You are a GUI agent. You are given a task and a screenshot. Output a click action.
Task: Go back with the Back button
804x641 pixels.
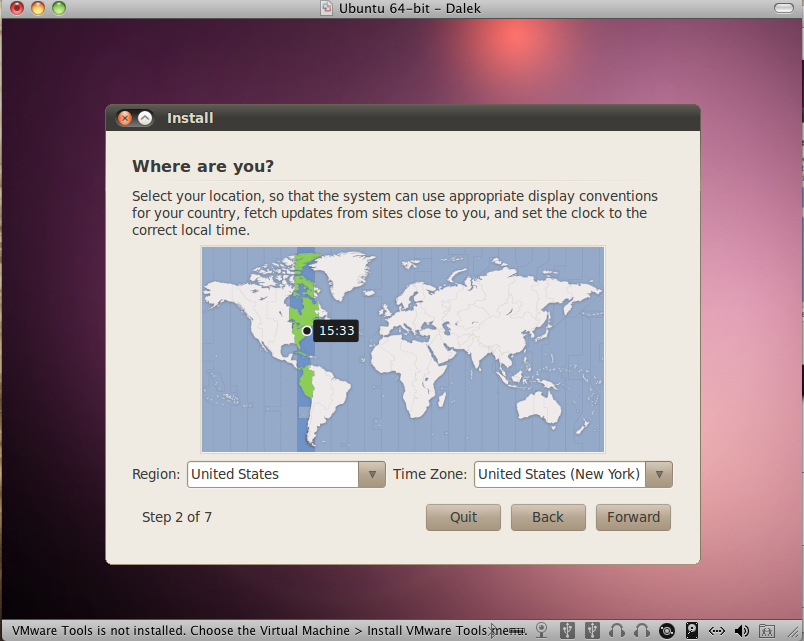pos(548,517)
